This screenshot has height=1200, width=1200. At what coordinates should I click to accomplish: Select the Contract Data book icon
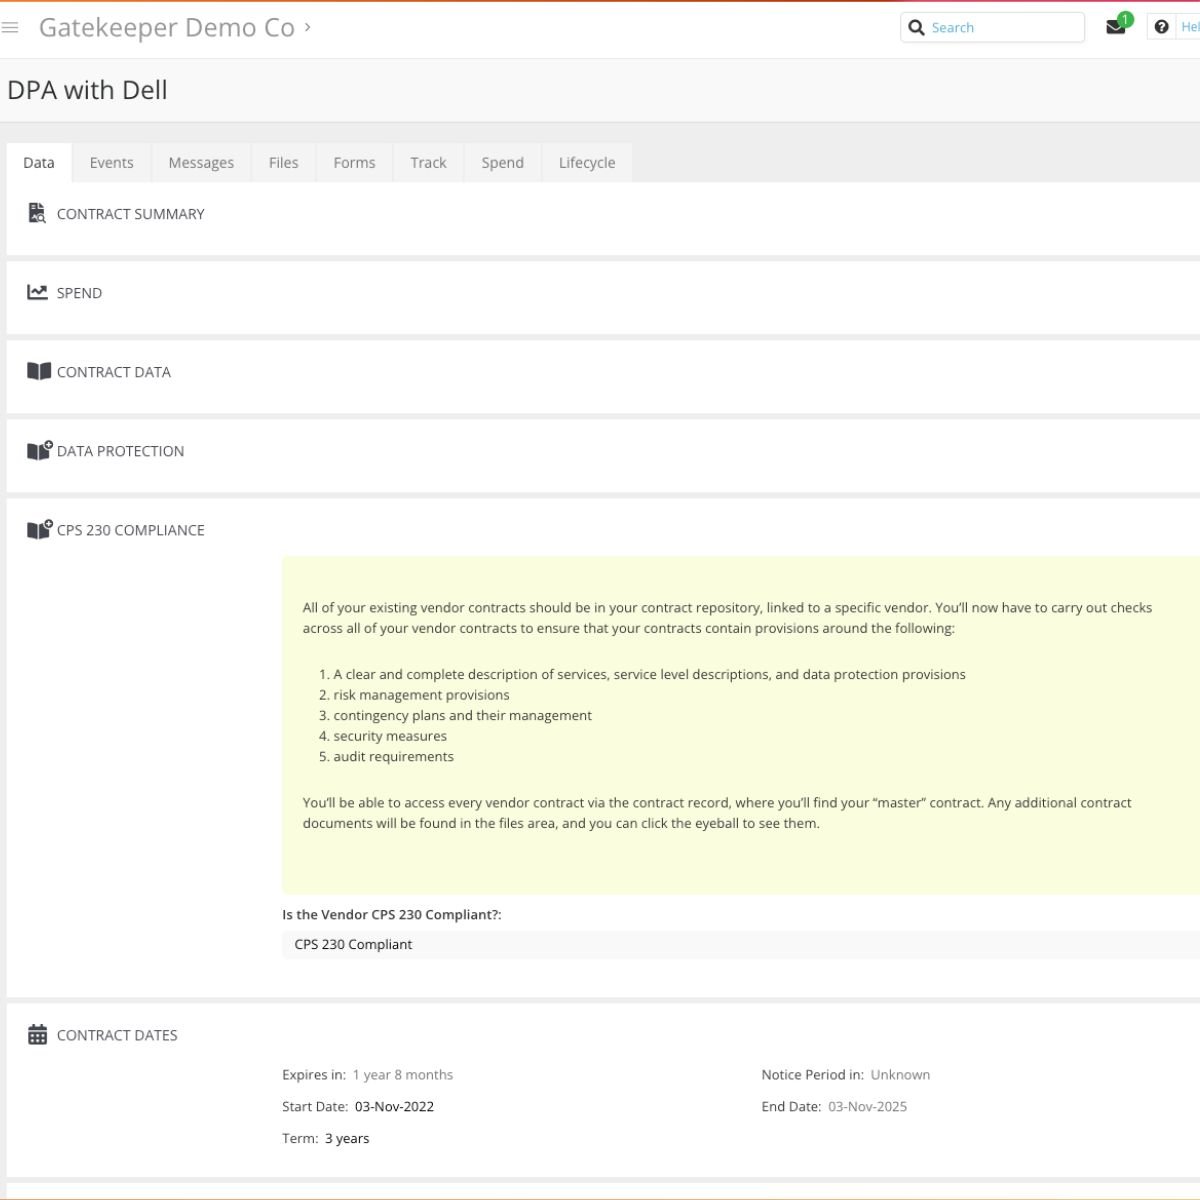(x=38, y=371)
